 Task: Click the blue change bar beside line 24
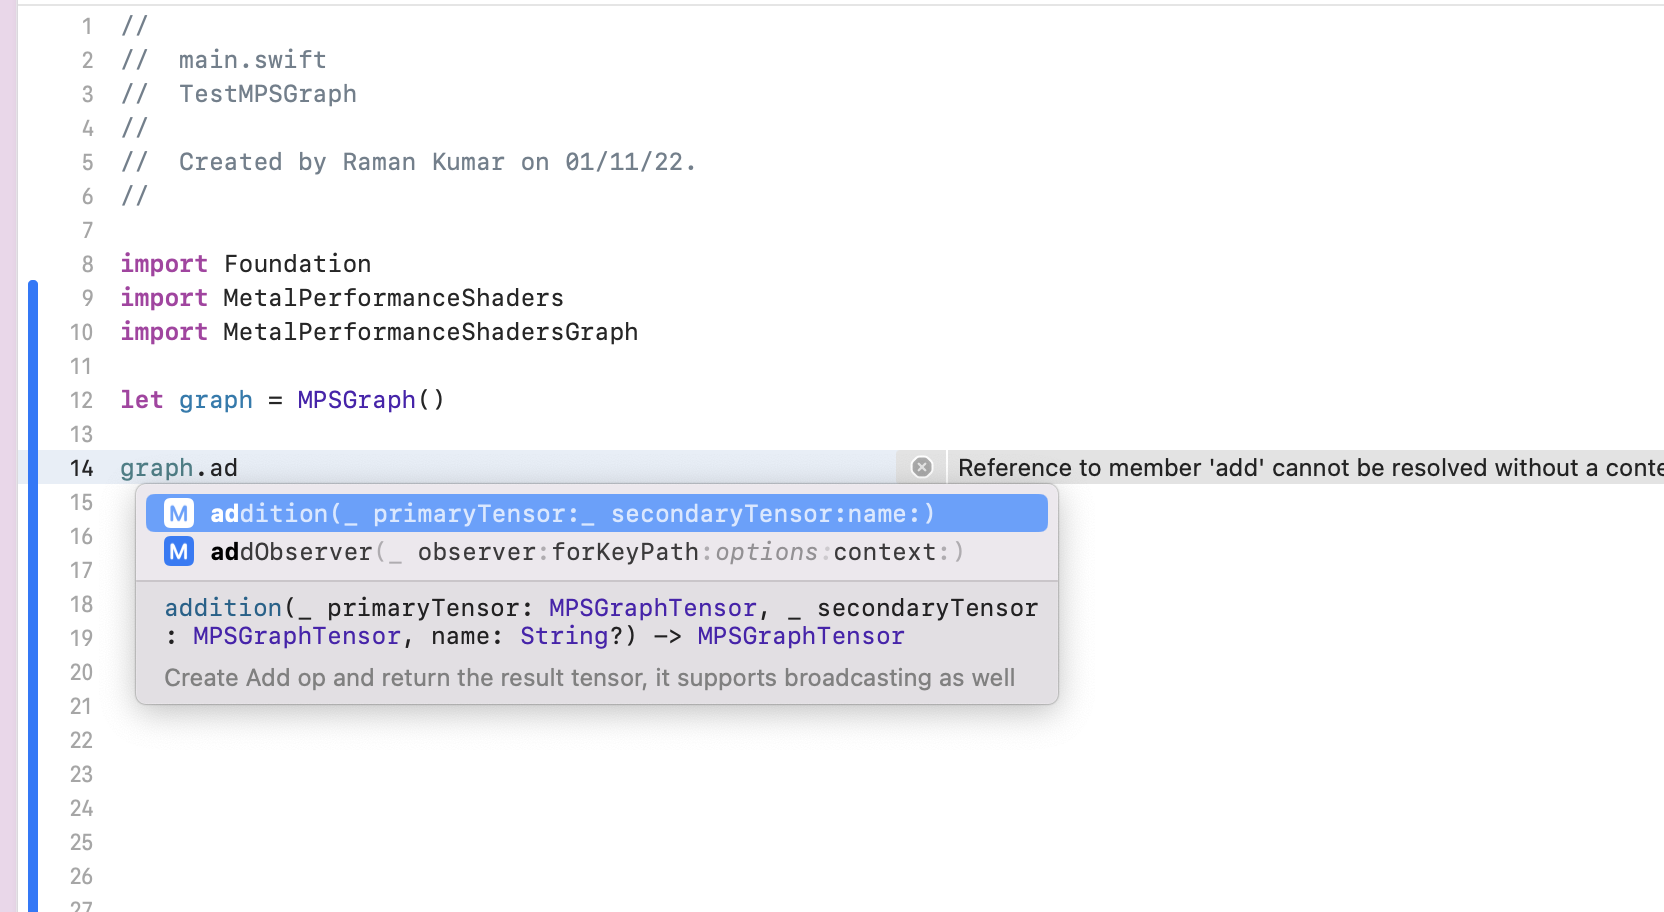coord(33,808)
